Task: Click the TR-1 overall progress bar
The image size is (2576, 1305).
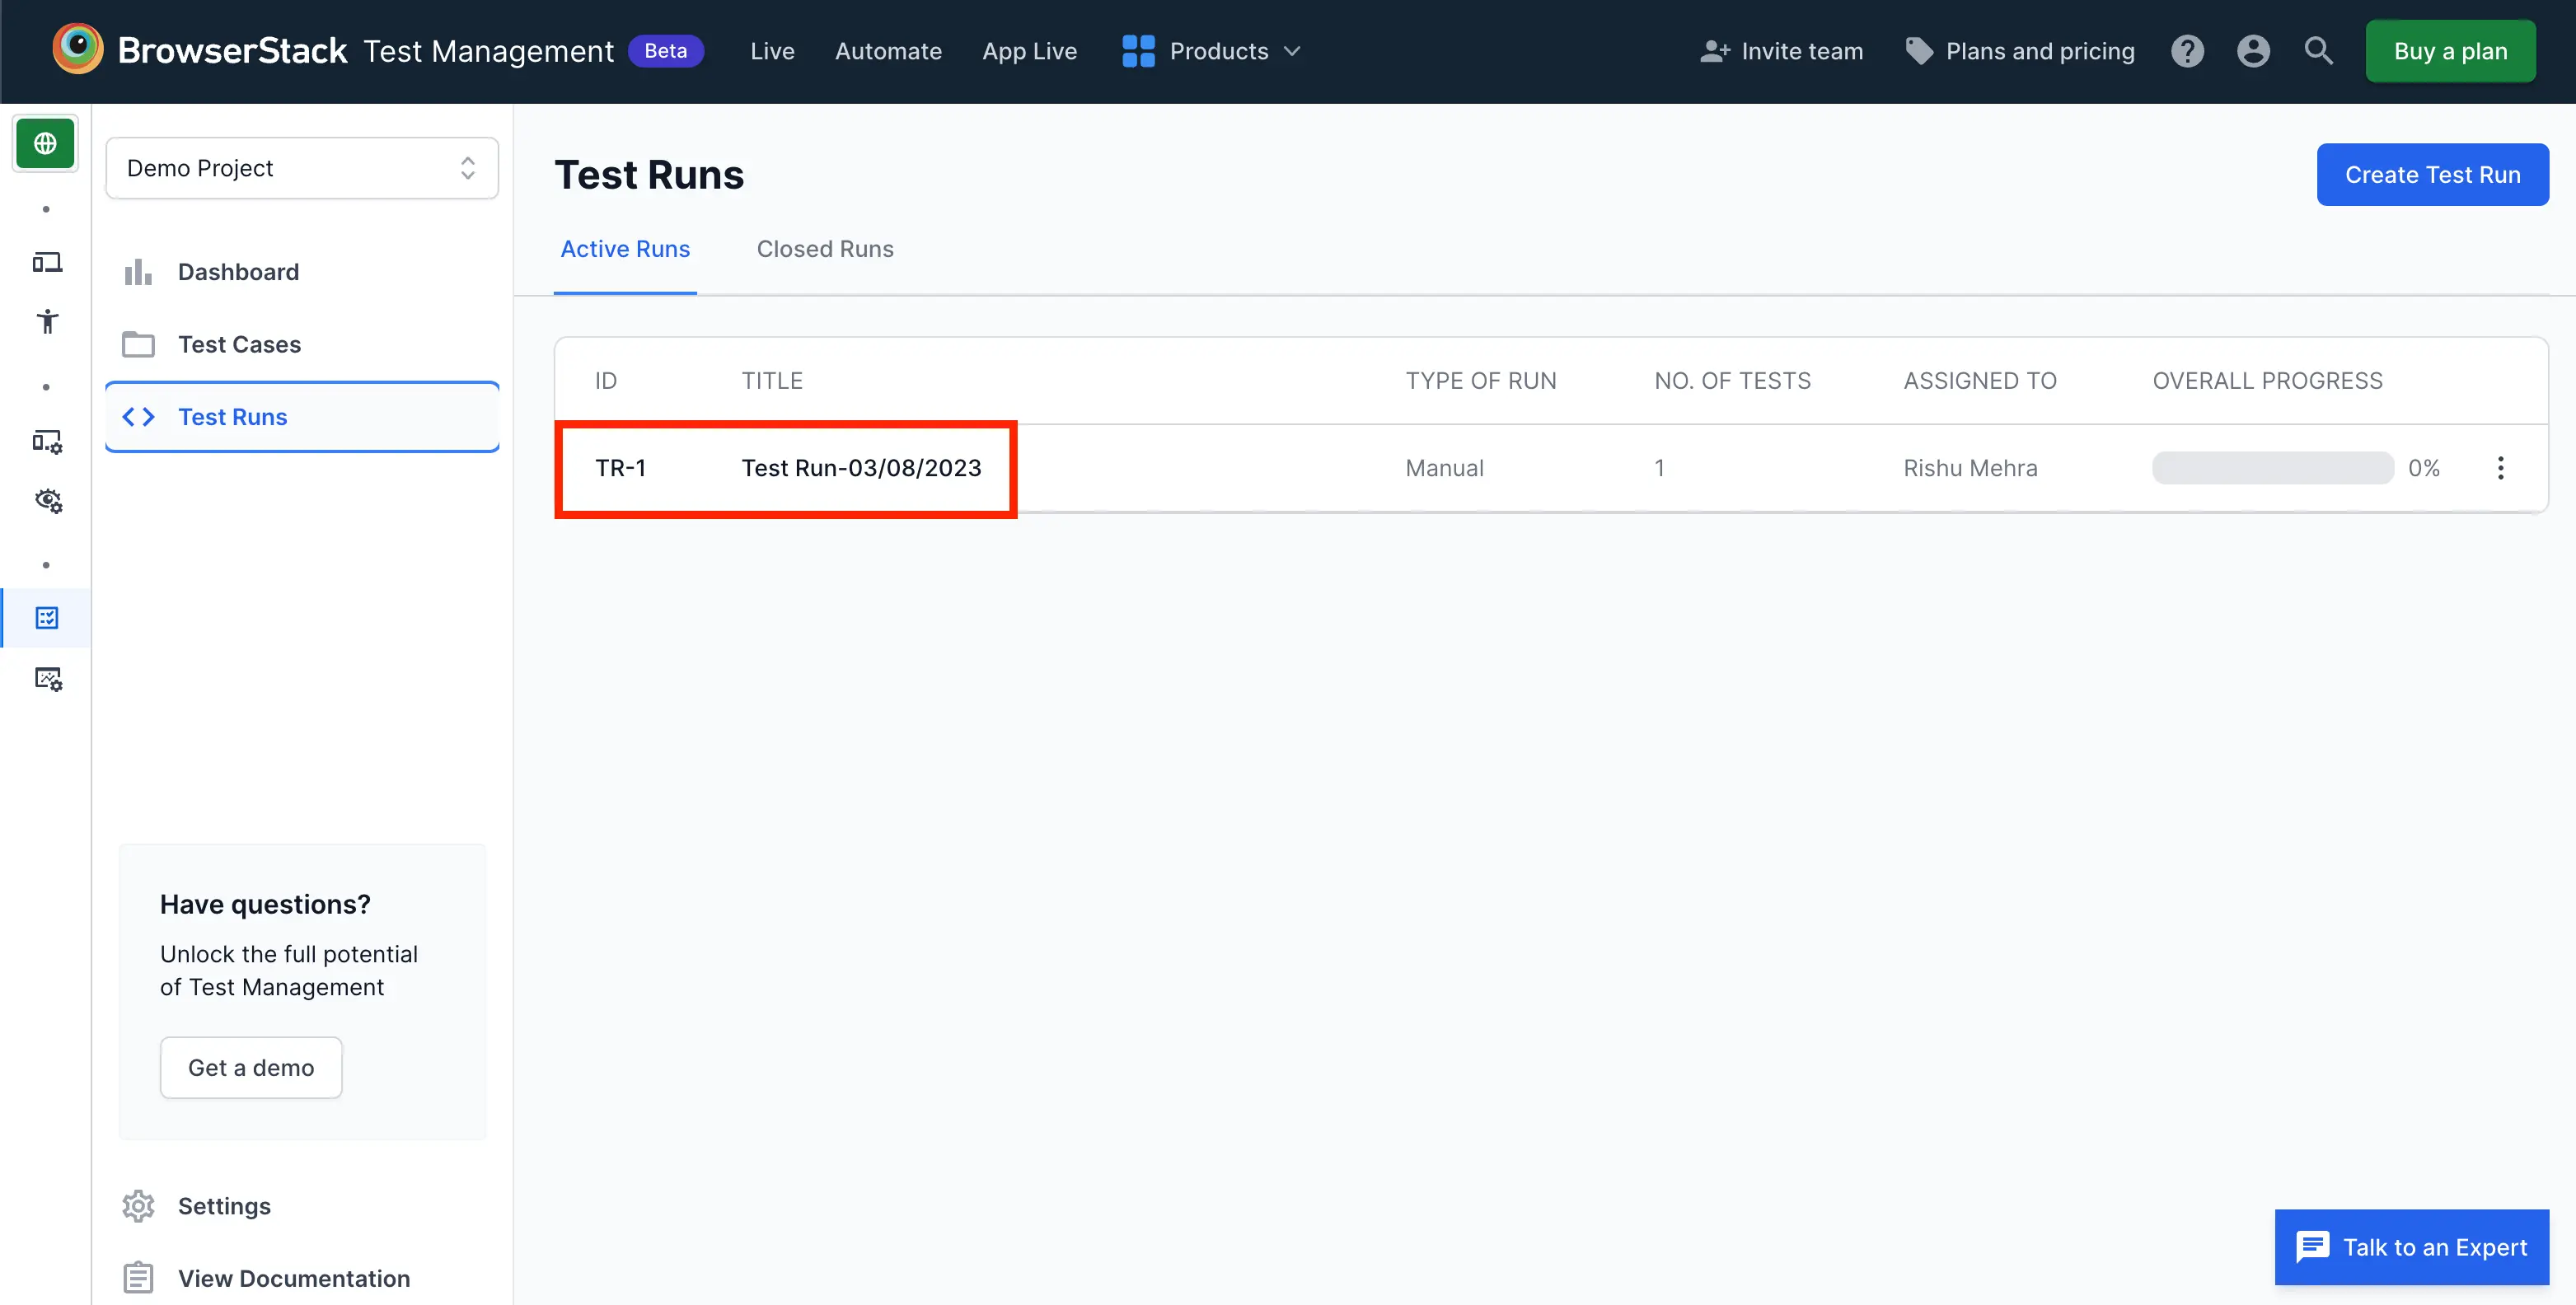Action: (x=2272, y=468)
